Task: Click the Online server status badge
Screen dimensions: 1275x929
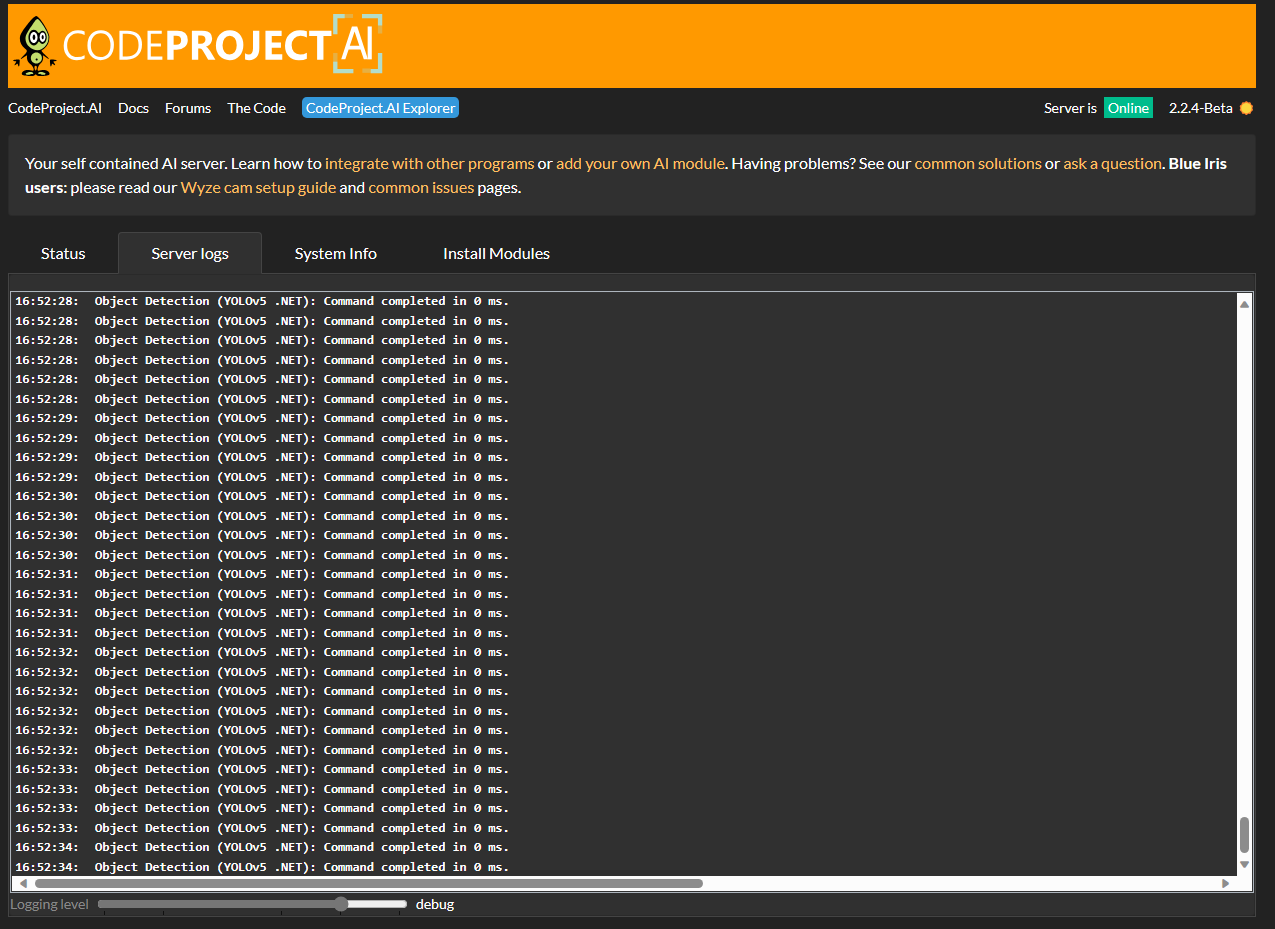Action: coord(1128,108)
